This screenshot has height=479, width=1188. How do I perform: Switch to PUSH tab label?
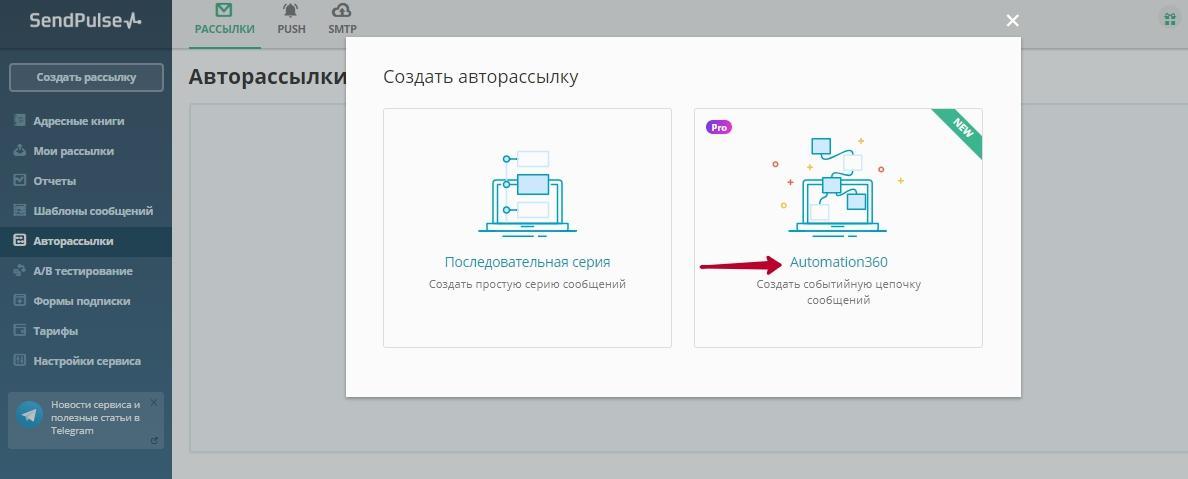click(x=292, y=30)
